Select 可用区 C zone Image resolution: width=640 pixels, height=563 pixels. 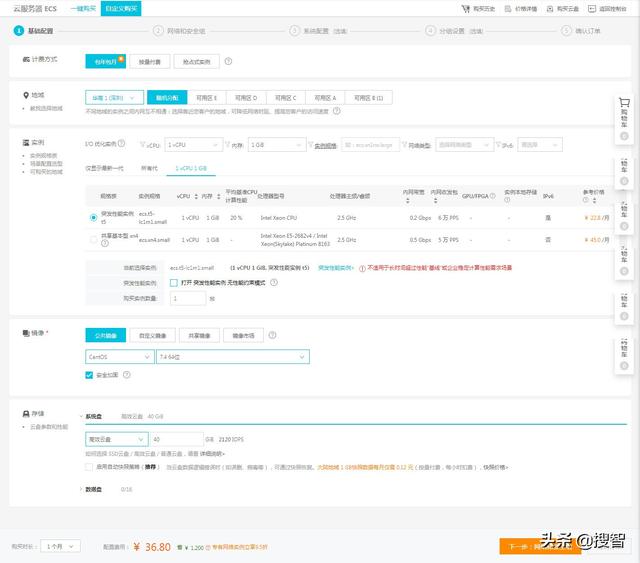coord(286,98)
